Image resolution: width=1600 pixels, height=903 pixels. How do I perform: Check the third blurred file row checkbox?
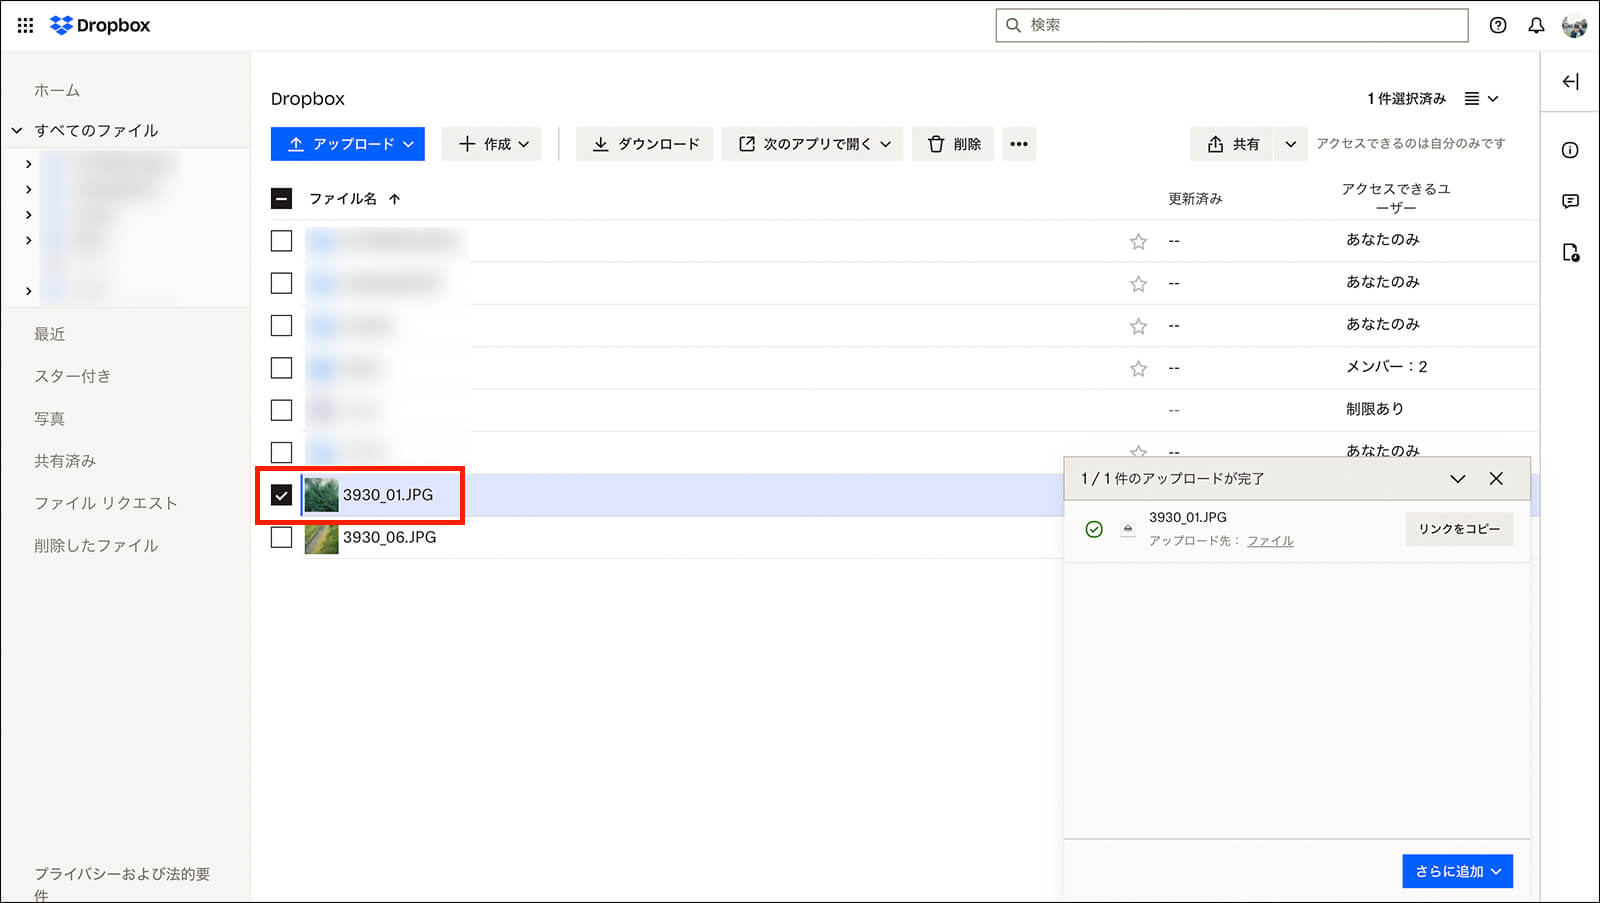pos(282,326)
